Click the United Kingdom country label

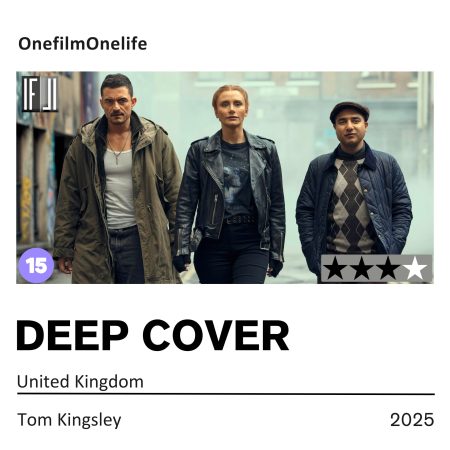[80, 381]
